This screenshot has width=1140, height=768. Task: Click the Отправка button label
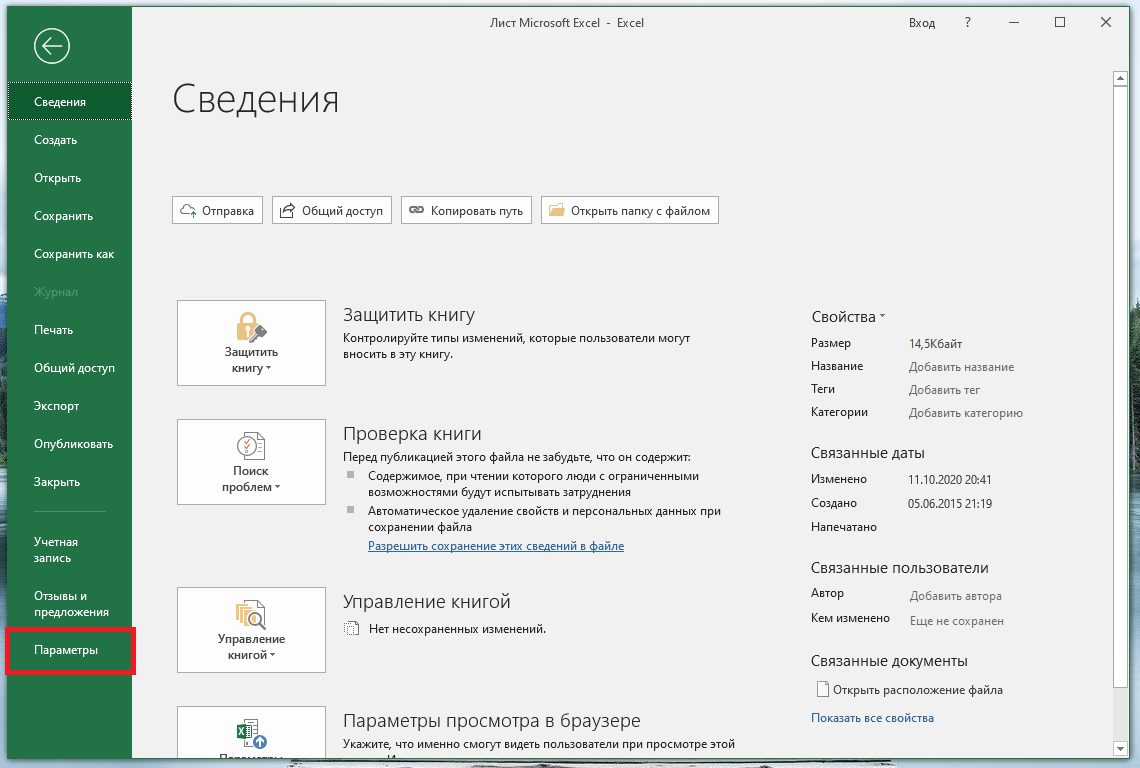[x=228, y=211]
